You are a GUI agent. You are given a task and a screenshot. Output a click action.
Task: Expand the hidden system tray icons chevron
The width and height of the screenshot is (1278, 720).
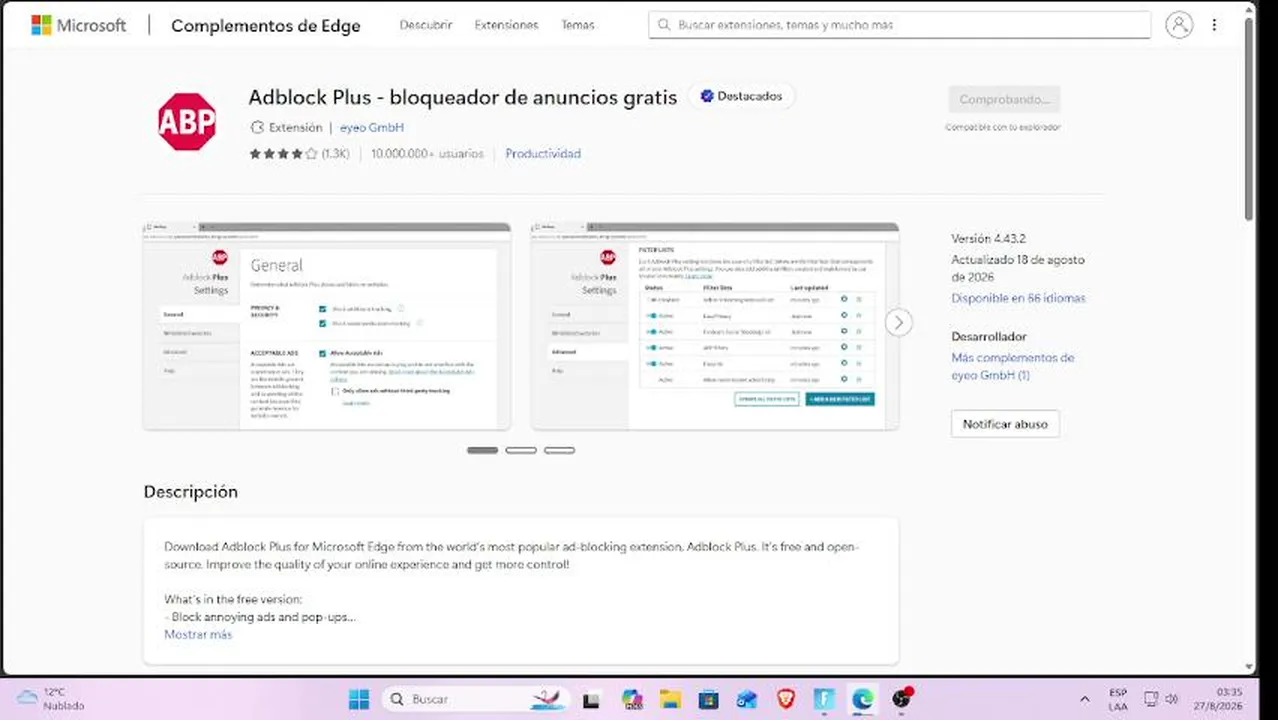point(1084,699)
